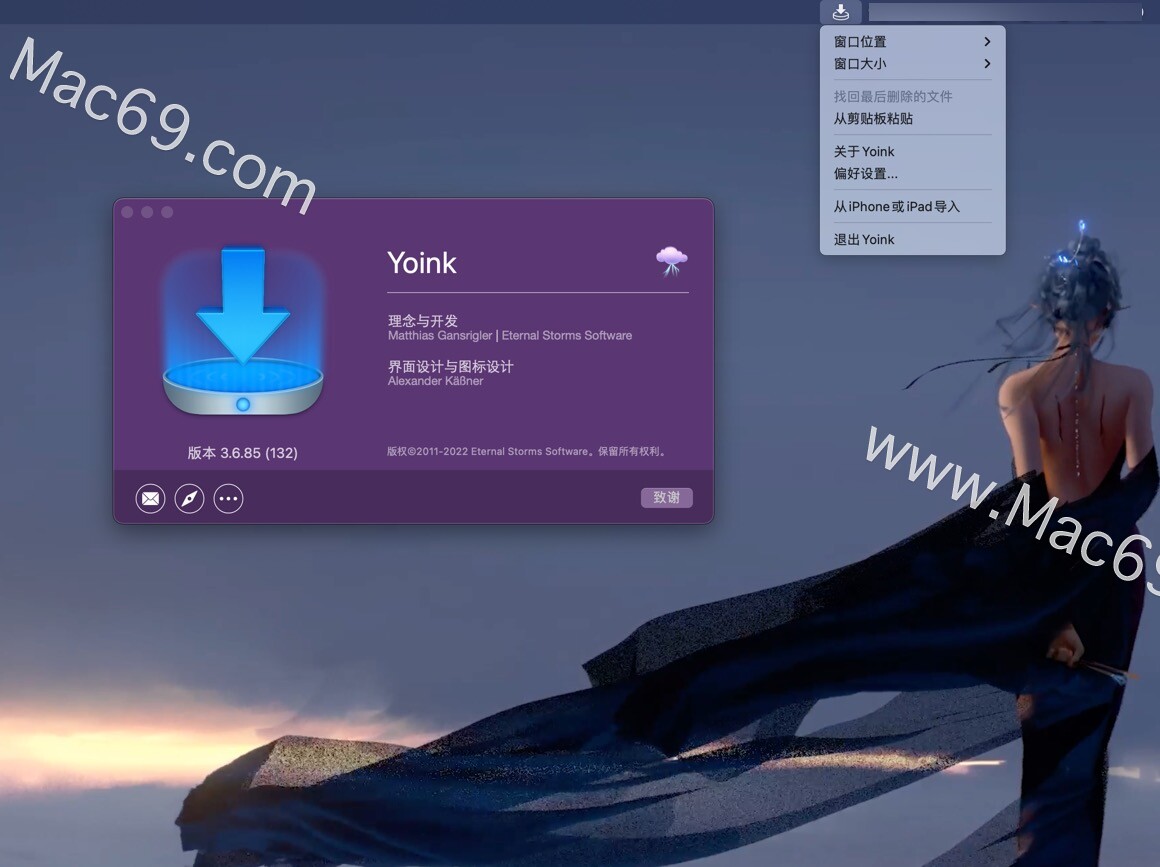Screen dimensions: 1160x867
Task: Open the email feedback envelope icon
Action: [x=150, y=498]
